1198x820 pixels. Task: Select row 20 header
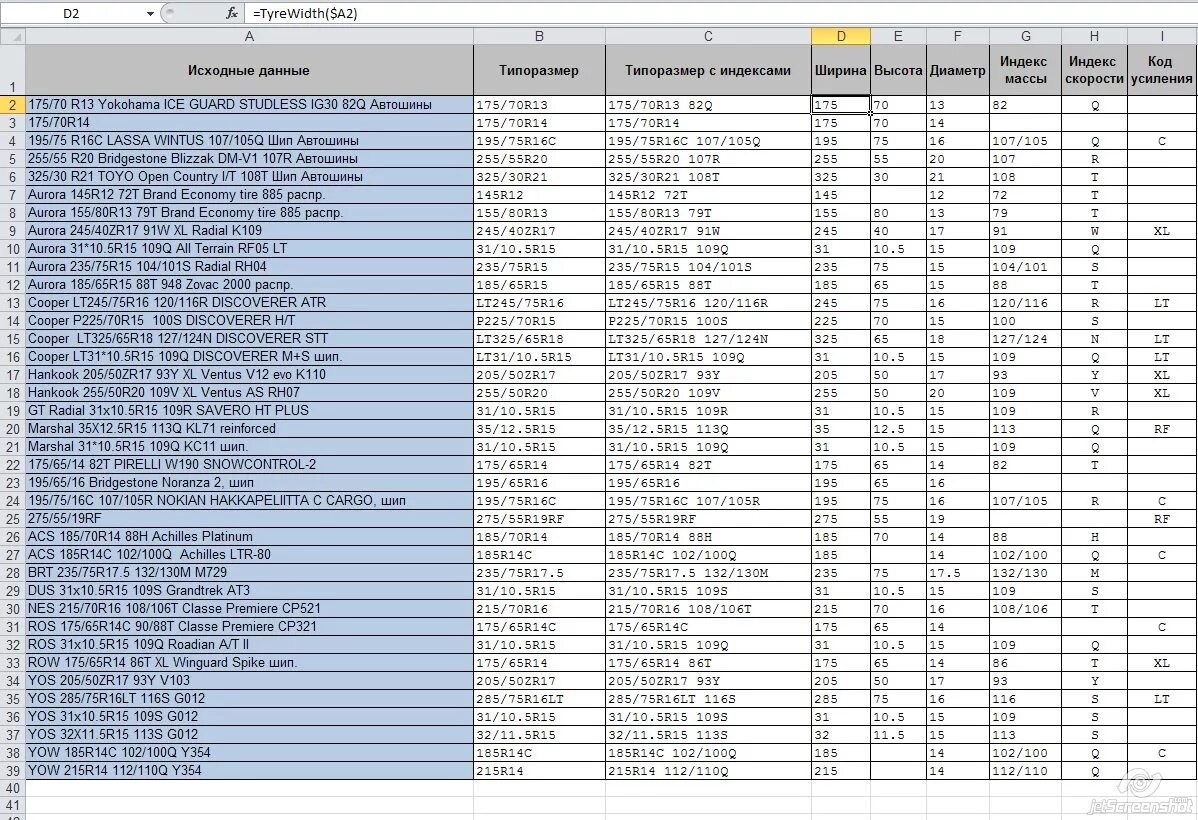click(13, 429)
